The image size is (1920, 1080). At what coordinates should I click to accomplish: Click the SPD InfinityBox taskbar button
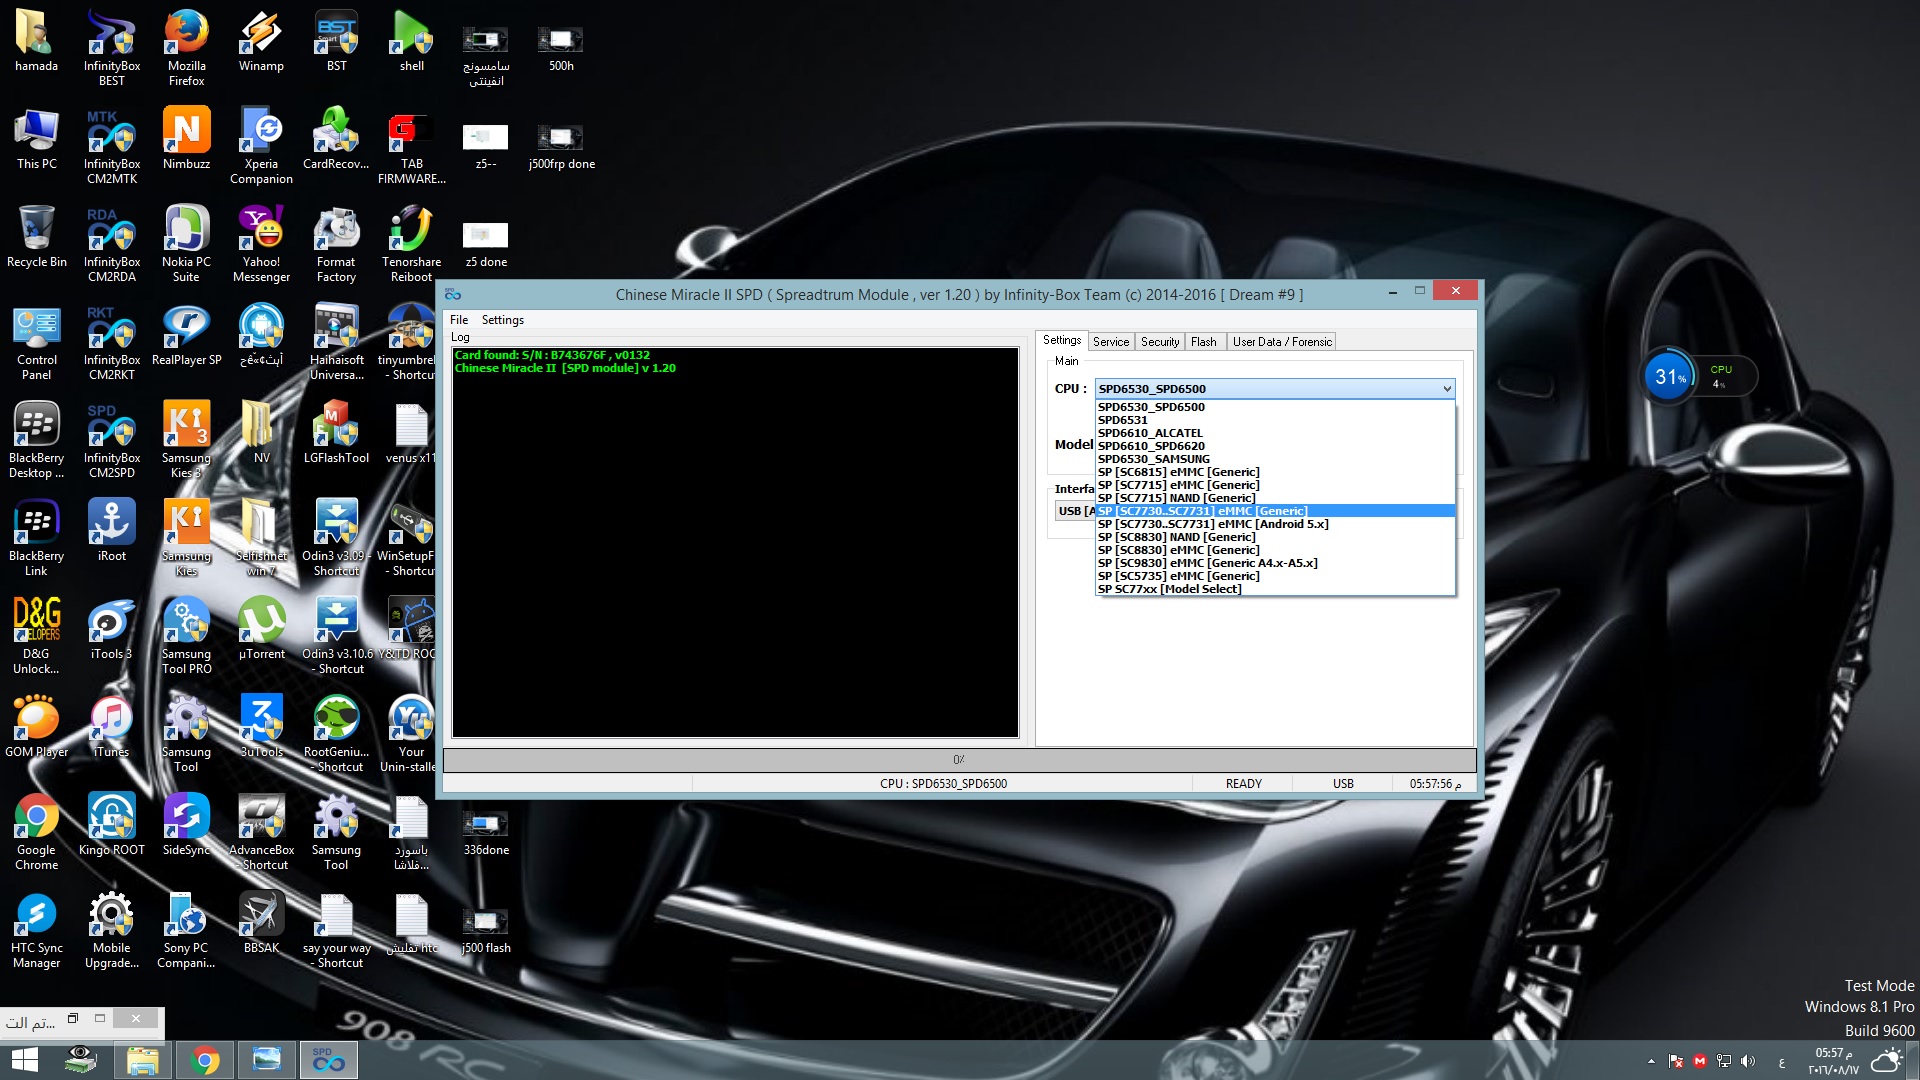pos(329,1060)
